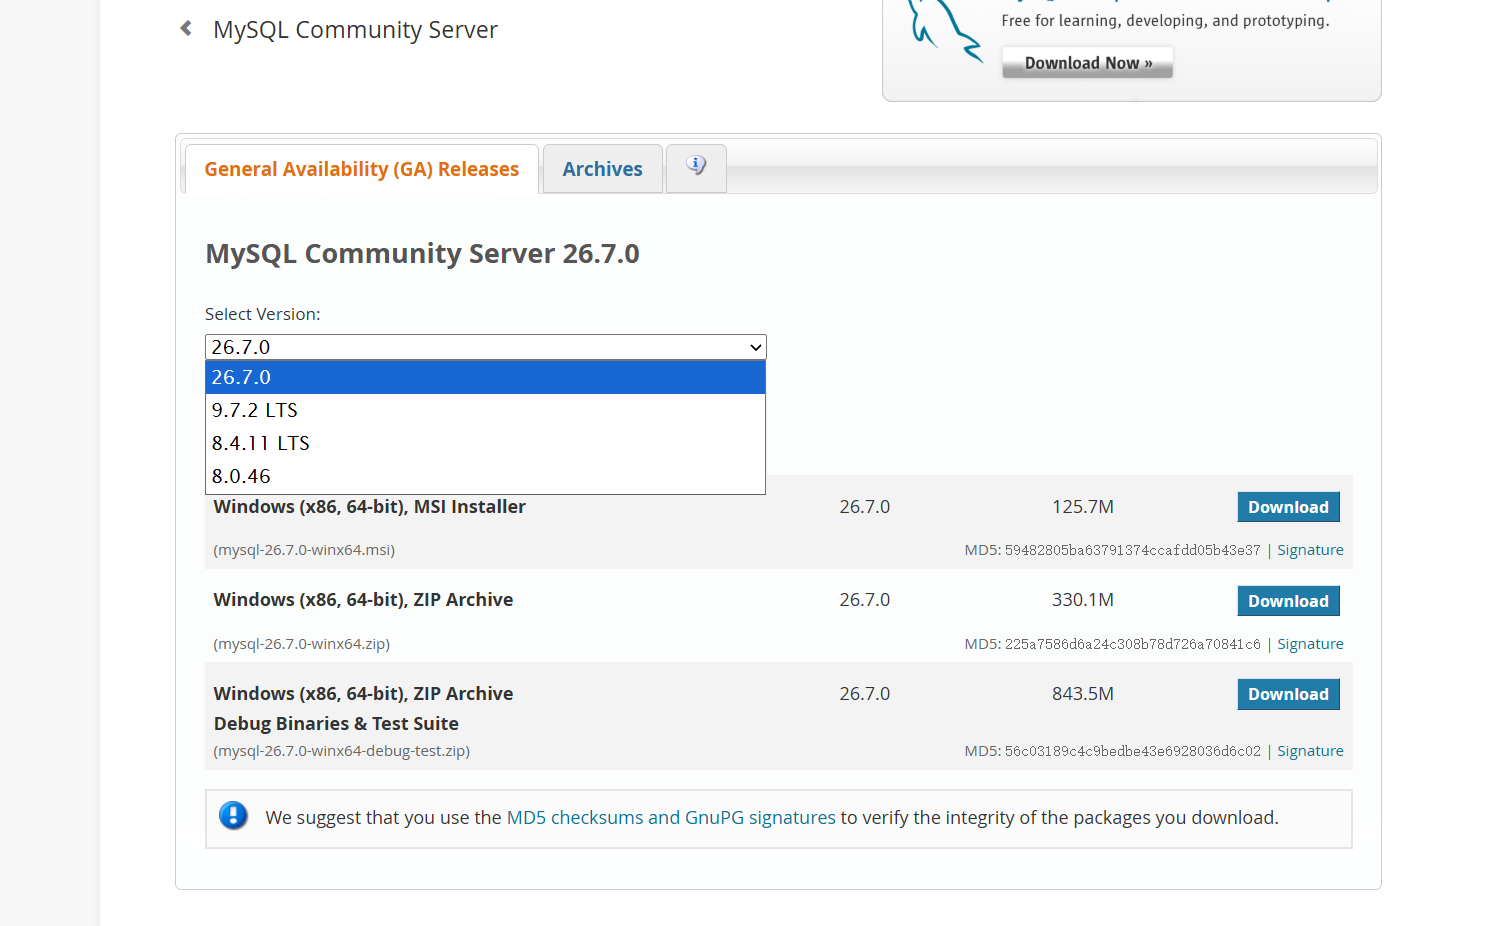Choose 8.0.46 version option

[486, 476]
